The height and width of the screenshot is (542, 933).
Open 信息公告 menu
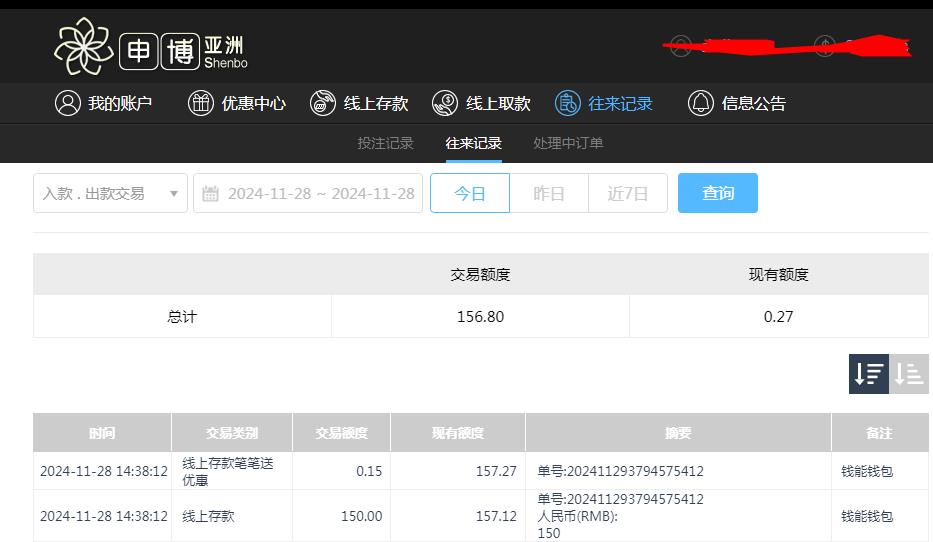[754, 104]
